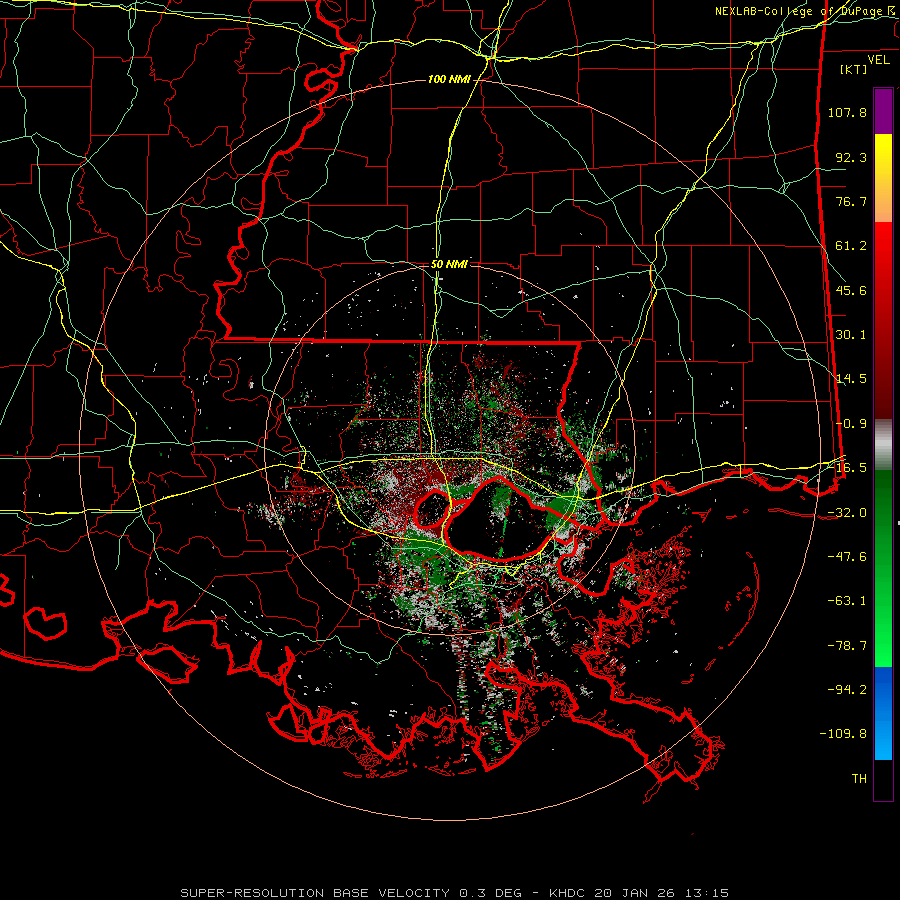
Task: Click the blue segment of the color bar
Action: (883, 713)
